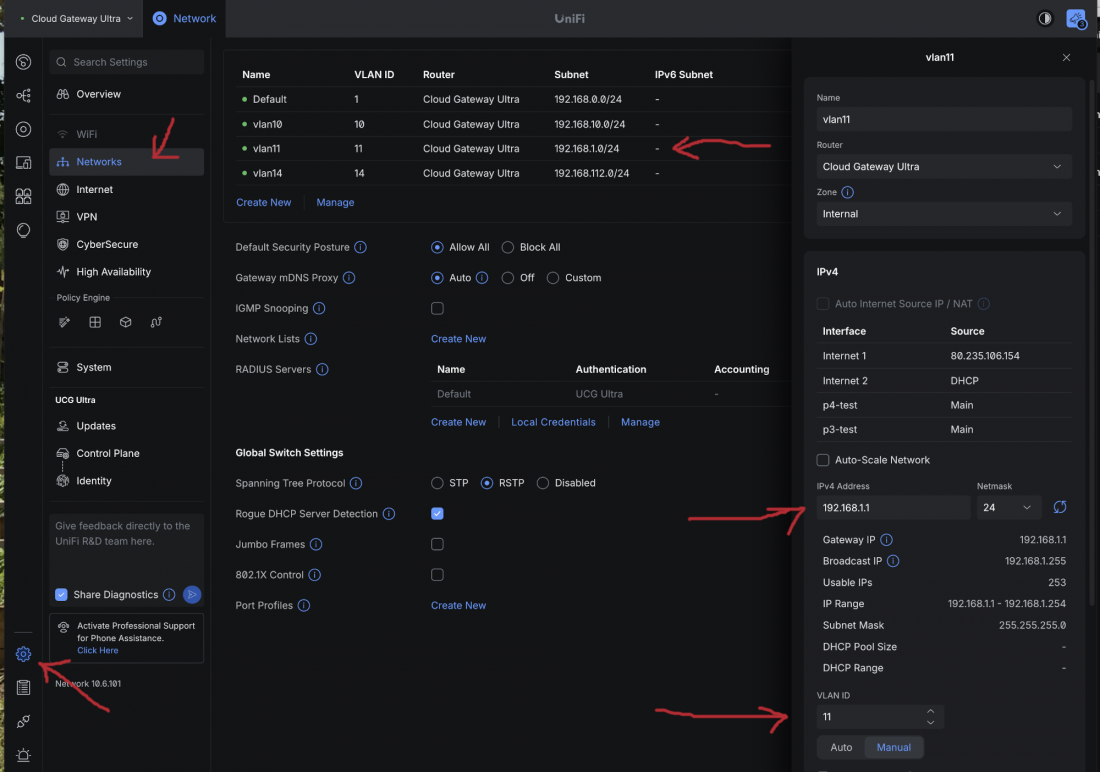Open the Policy Engine cube icon

coord(126,322)
